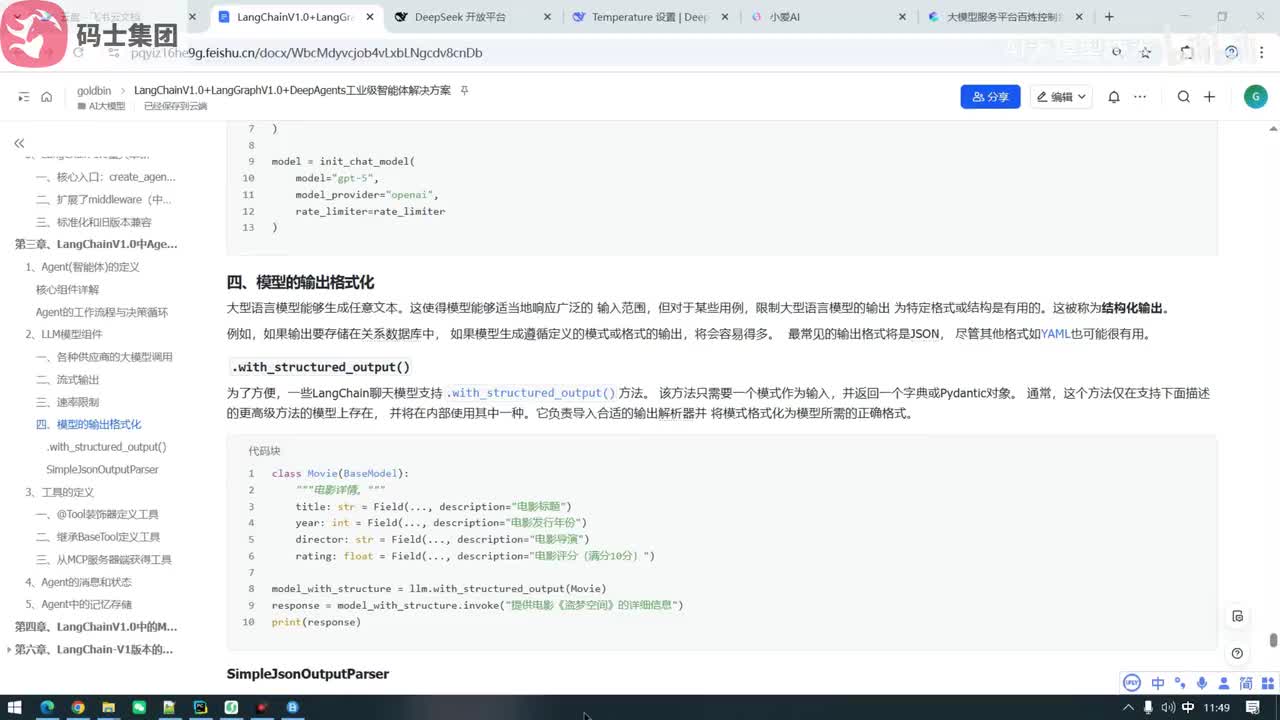Open Windows Start menu
The height and width of the screenshot is (720, 1280).
click(x=16, y=707)
